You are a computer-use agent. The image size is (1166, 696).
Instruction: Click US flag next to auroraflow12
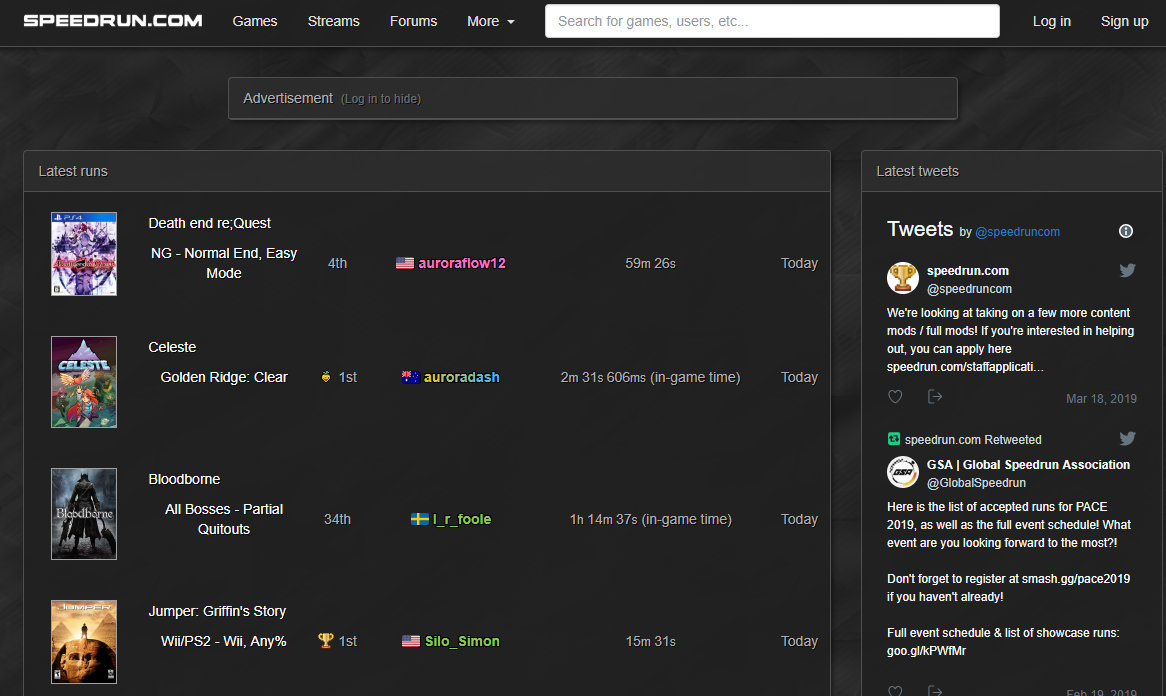coord(405,263)
